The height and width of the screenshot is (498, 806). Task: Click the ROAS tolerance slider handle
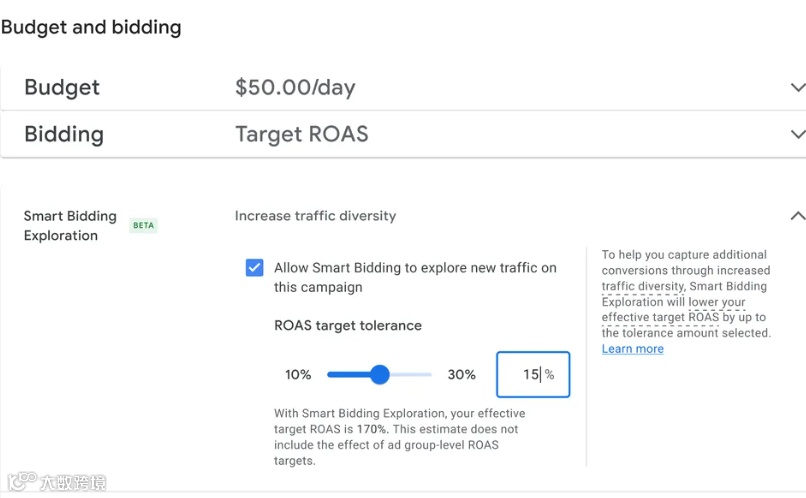[x=379, y=375]
